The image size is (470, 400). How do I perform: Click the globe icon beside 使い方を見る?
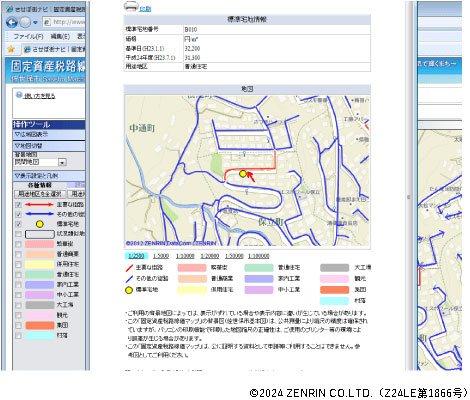[19, 95]
